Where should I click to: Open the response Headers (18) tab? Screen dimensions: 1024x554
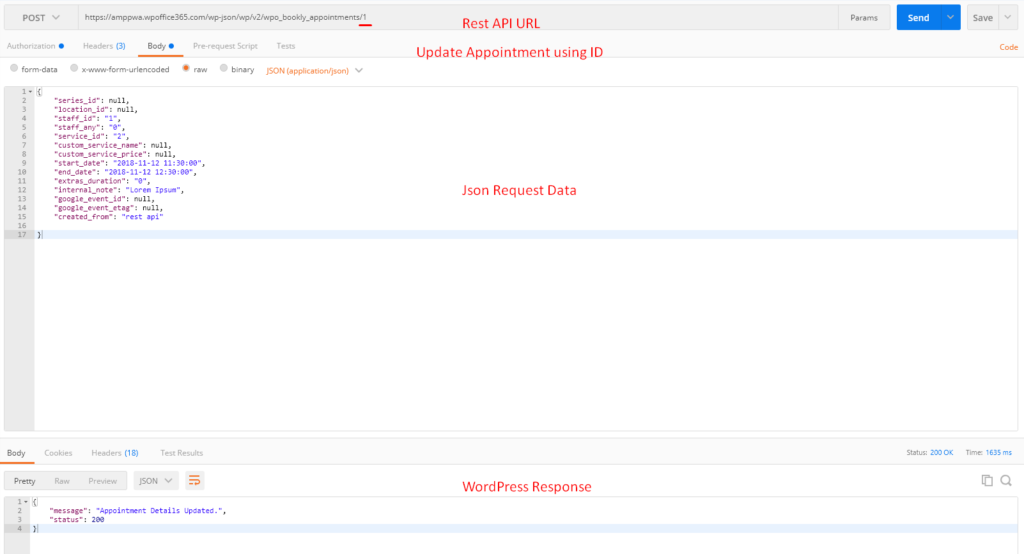coord(115,453)
